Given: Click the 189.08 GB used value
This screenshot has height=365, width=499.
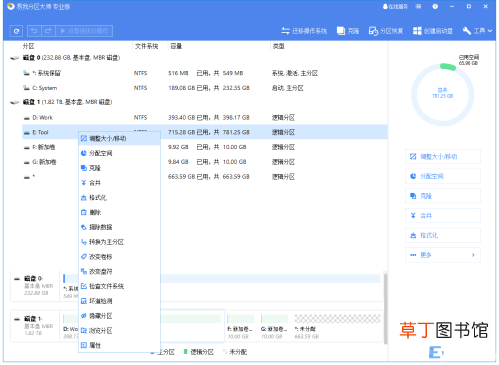Looking at the screenshot, I should (x=182, y=88).
